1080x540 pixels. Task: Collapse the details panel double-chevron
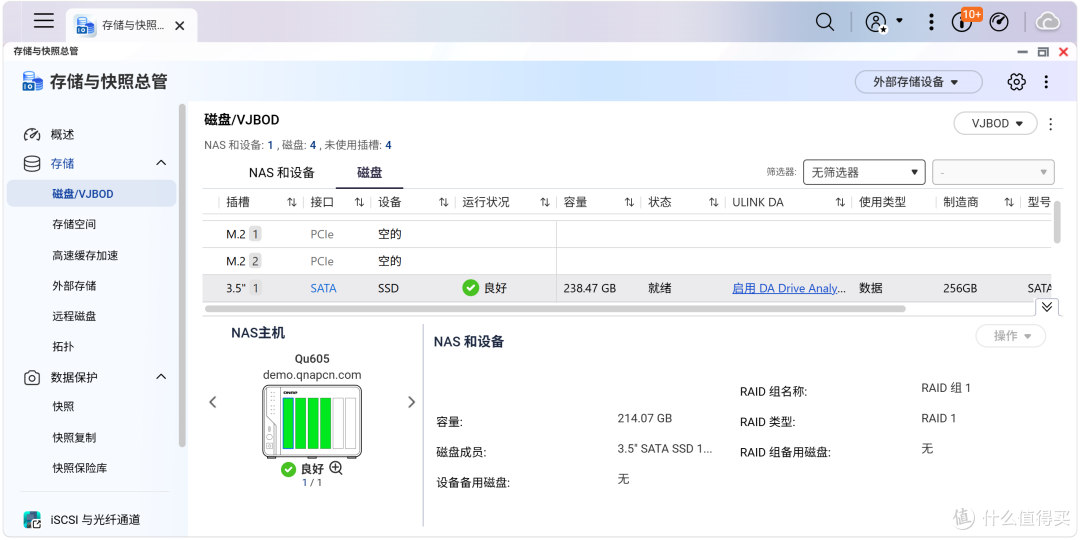[1047, 307]
